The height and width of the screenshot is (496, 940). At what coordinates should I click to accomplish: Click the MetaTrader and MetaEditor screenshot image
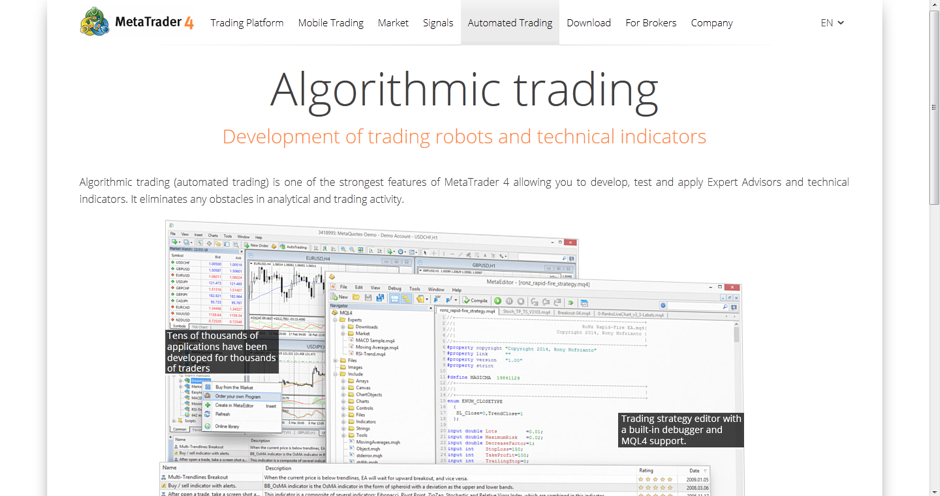point(454,358)
